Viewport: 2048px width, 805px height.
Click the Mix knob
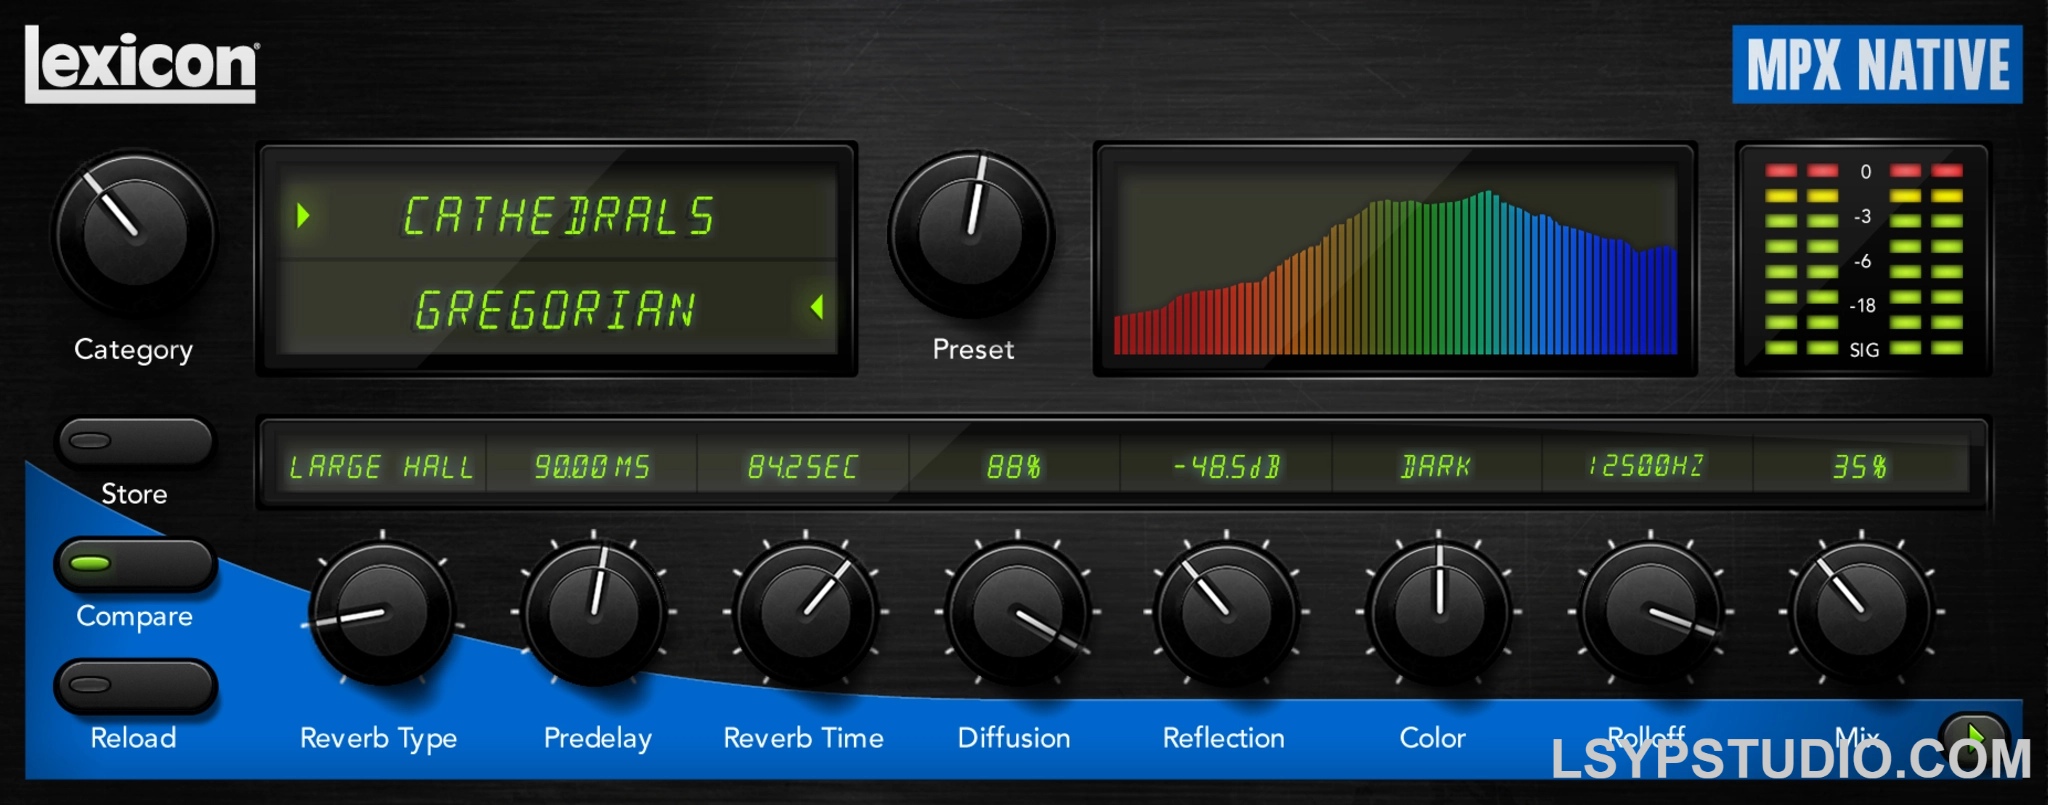[x=1862, y=611]
